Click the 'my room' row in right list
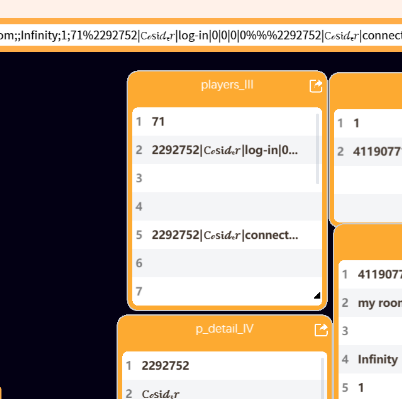The image size is (402, 399). click(x=370, y=303)
